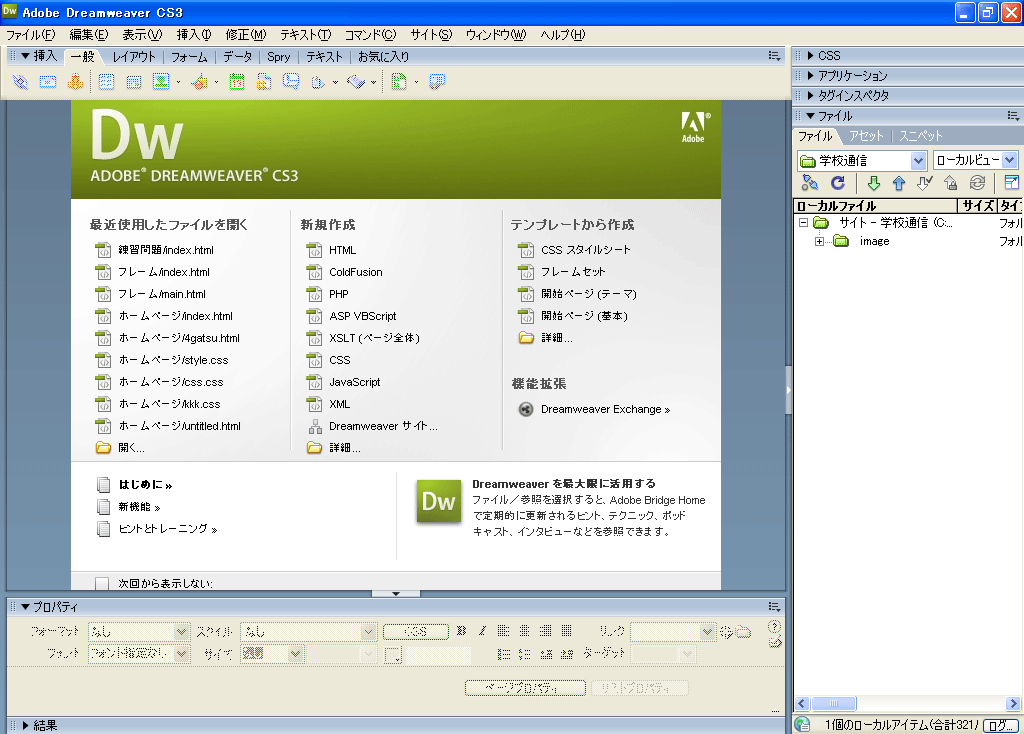Click the Hyperlink insert icon

coord(21,82)
